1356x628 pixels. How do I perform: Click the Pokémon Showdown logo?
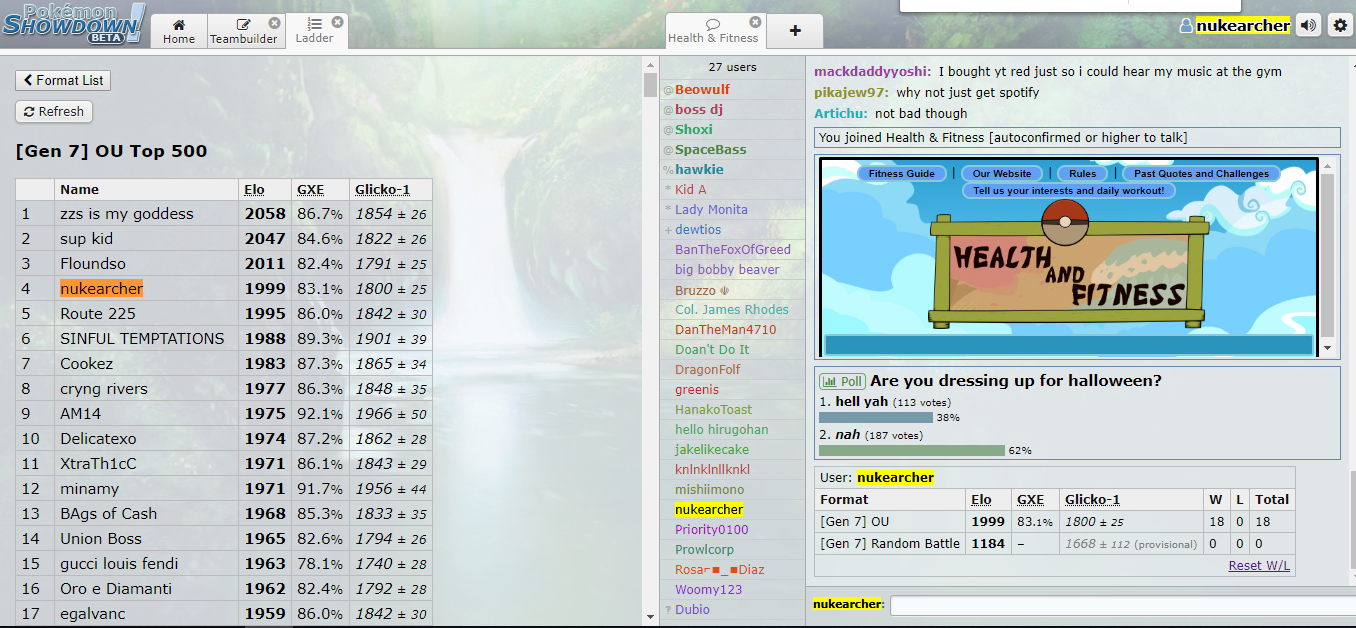pyautogui.click(x=74, y=23)
